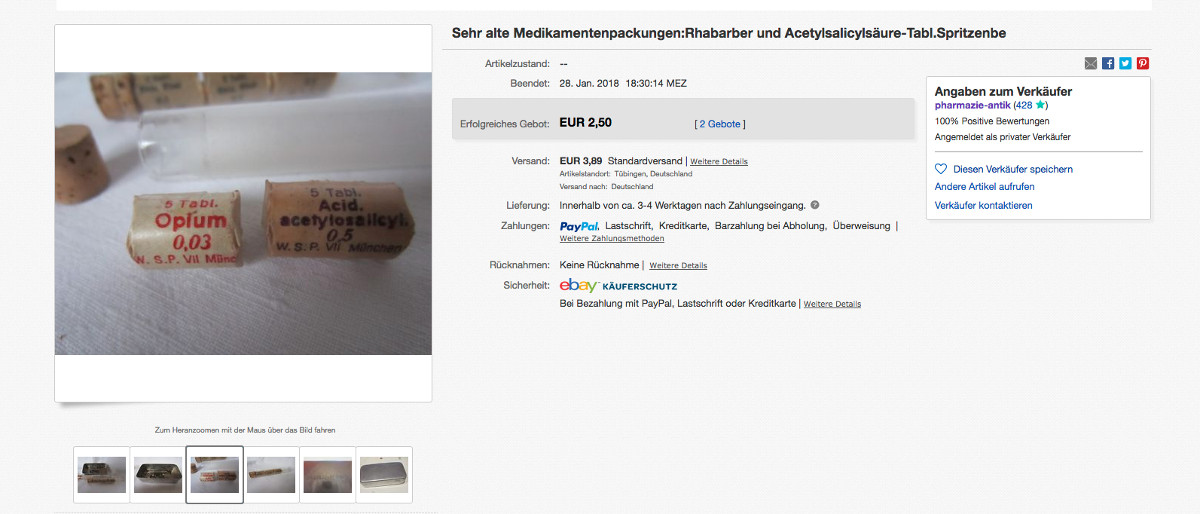
Task: Click the PayPal logo
Action: 579,226
